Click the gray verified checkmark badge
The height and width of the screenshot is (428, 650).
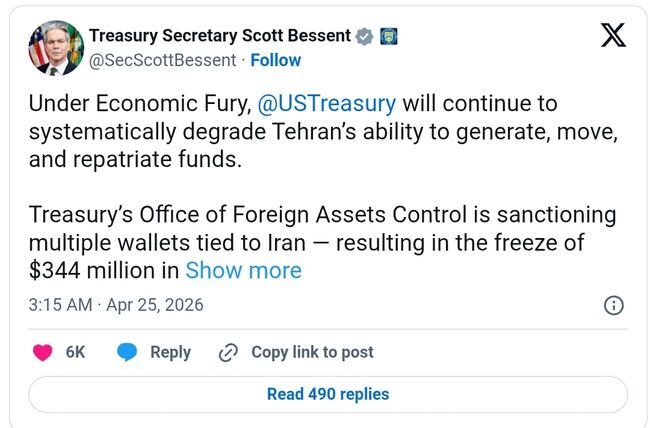click(x=365, y=36)
